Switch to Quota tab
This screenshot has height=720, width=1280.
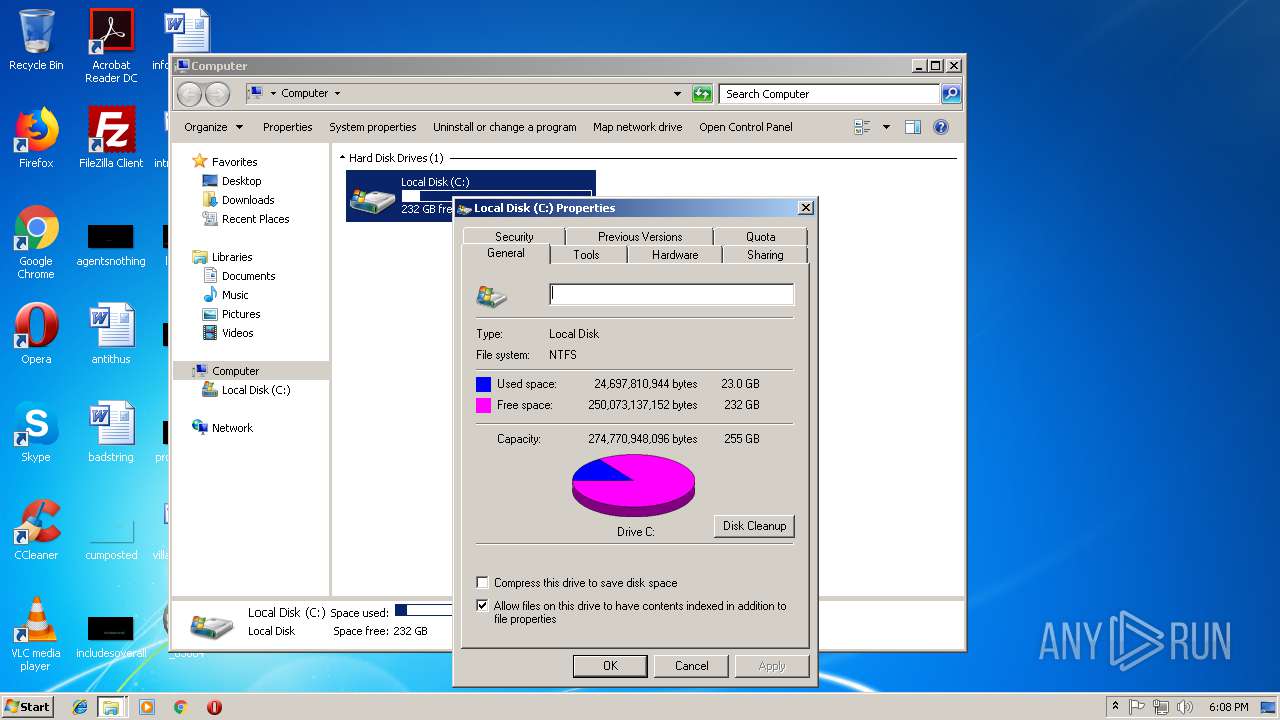pos(760,237)
